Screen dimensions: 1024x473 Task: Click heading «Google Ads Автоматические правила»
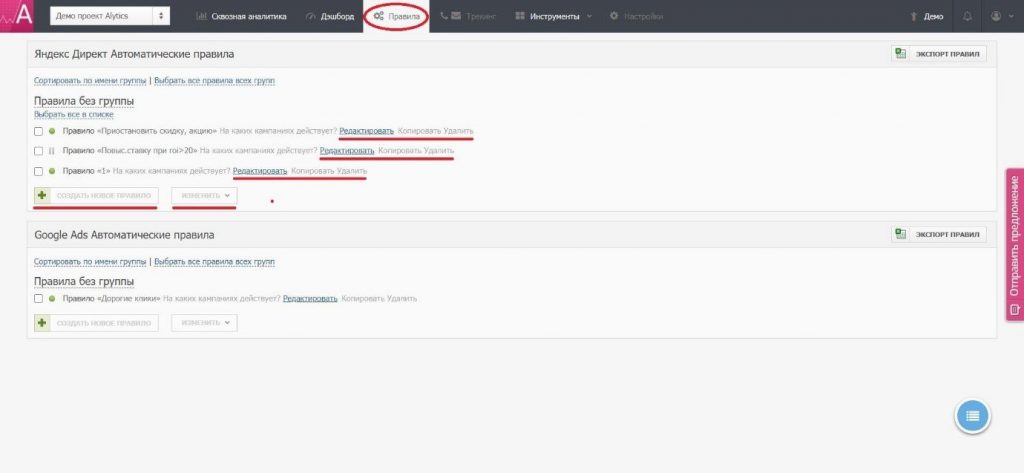click(x=124, y=235)
